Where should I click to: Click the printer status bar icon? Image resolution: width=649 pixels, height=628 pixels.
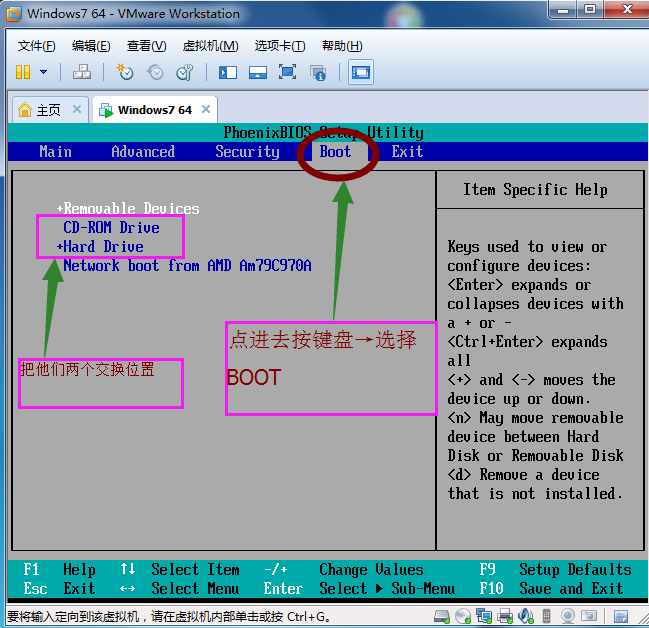[x=505, y=616]
